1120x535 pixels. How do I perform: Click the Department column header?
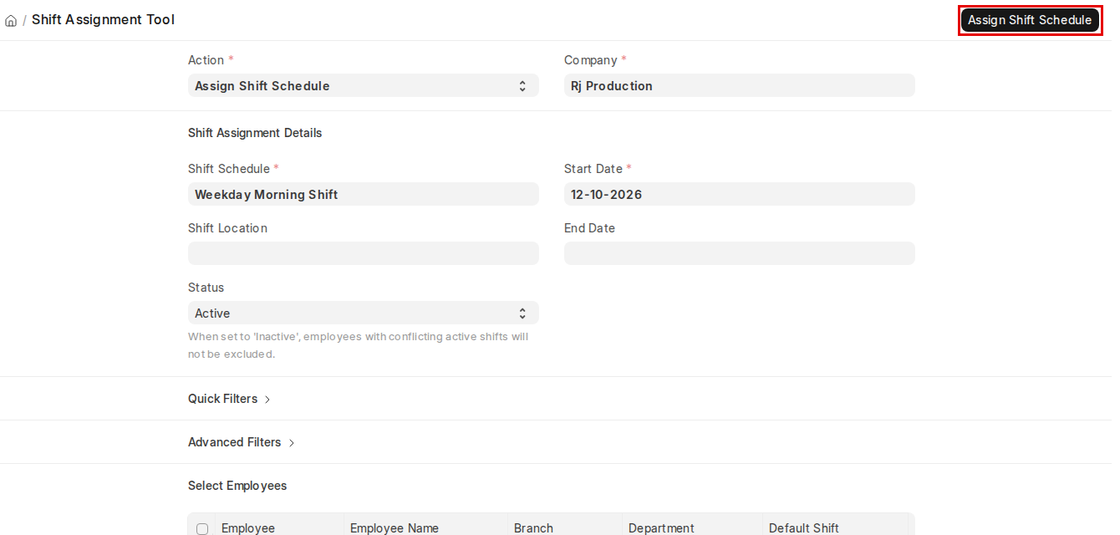pyautogui.click(x=661, y=529)
